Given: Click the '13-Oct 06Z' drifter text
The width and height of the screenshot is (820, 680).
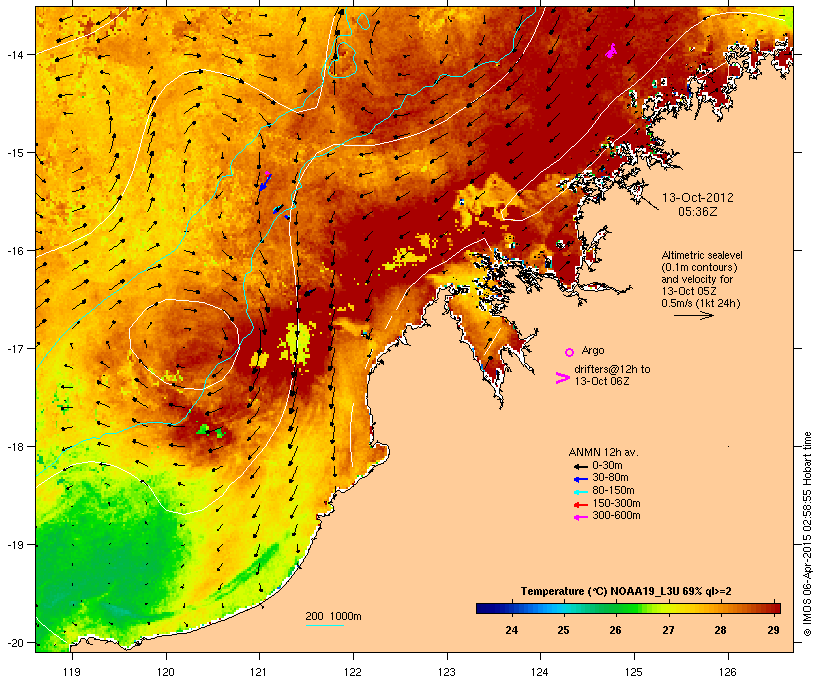Looking at the screenshot, I should click(601, 381).
